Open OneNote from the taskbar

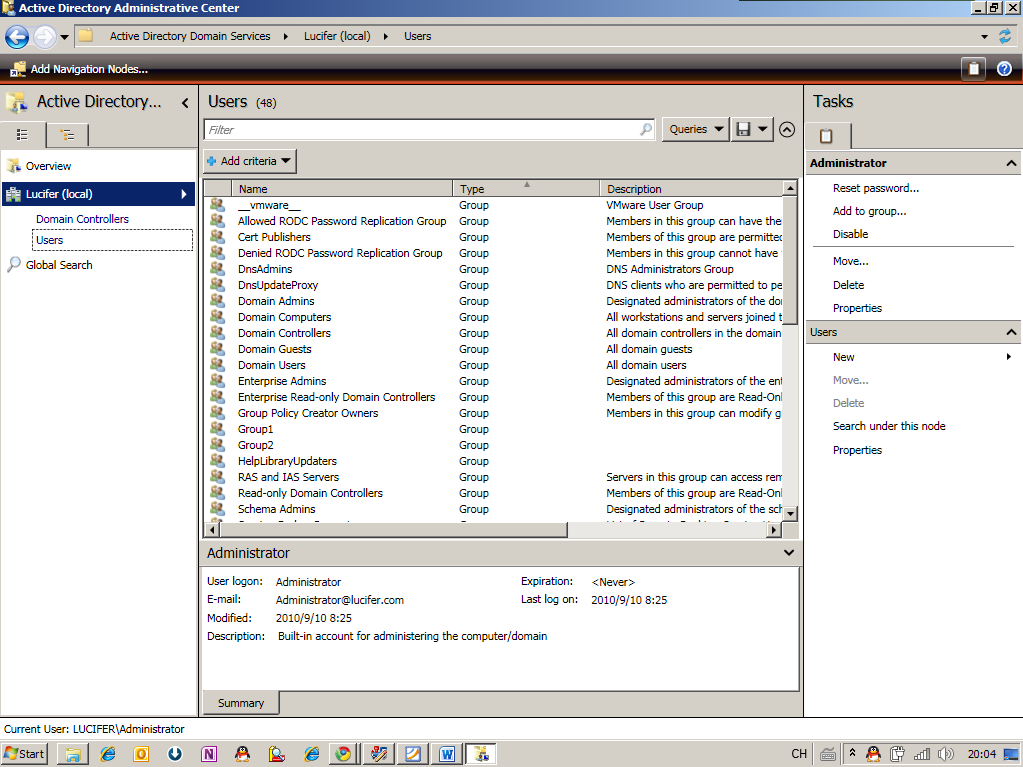209,754
